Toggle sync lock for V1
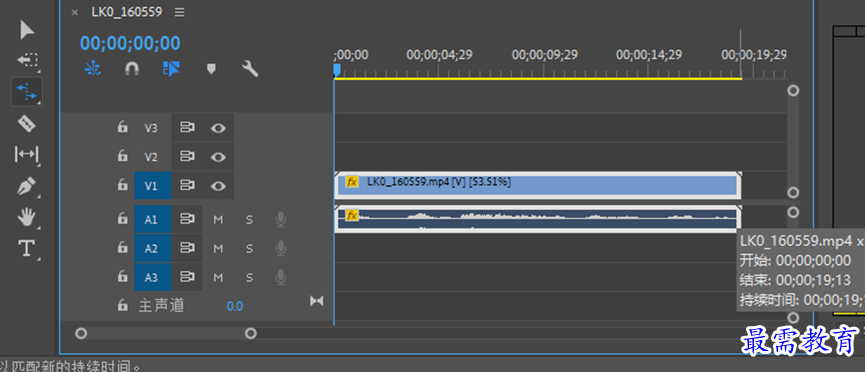The width and height of the screenshot is (865, 372). click(x=188, y=186)
